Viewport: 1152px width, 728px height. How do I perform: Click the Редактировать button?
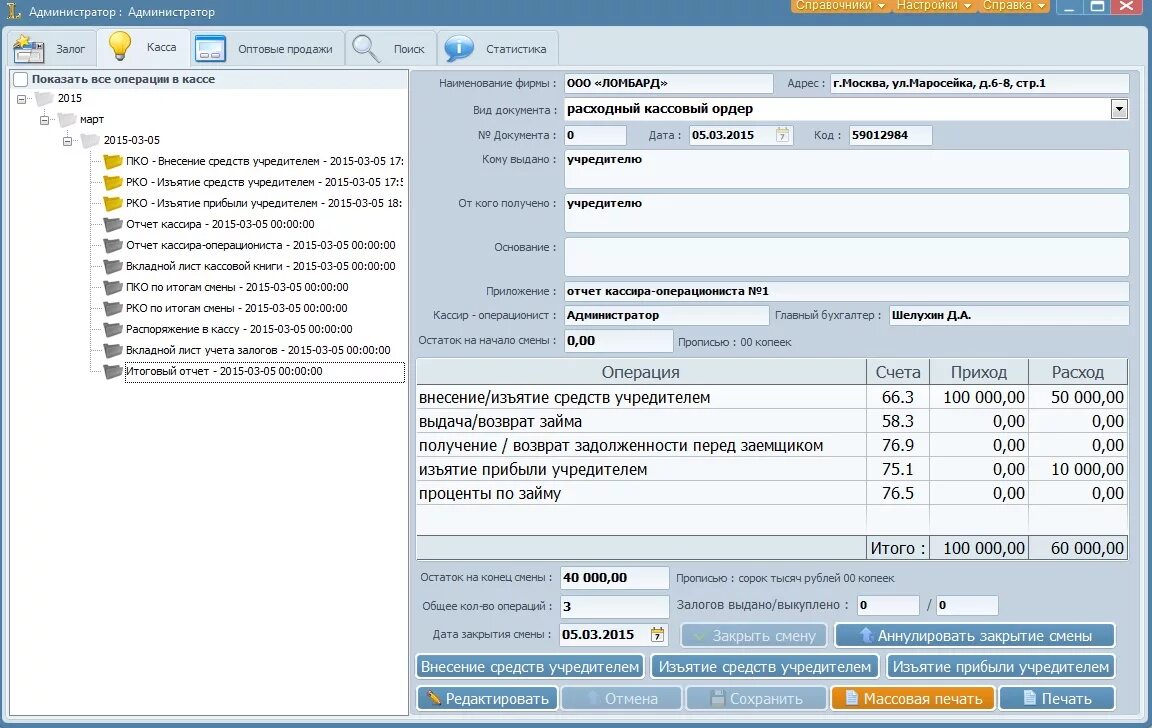point(488,699)
